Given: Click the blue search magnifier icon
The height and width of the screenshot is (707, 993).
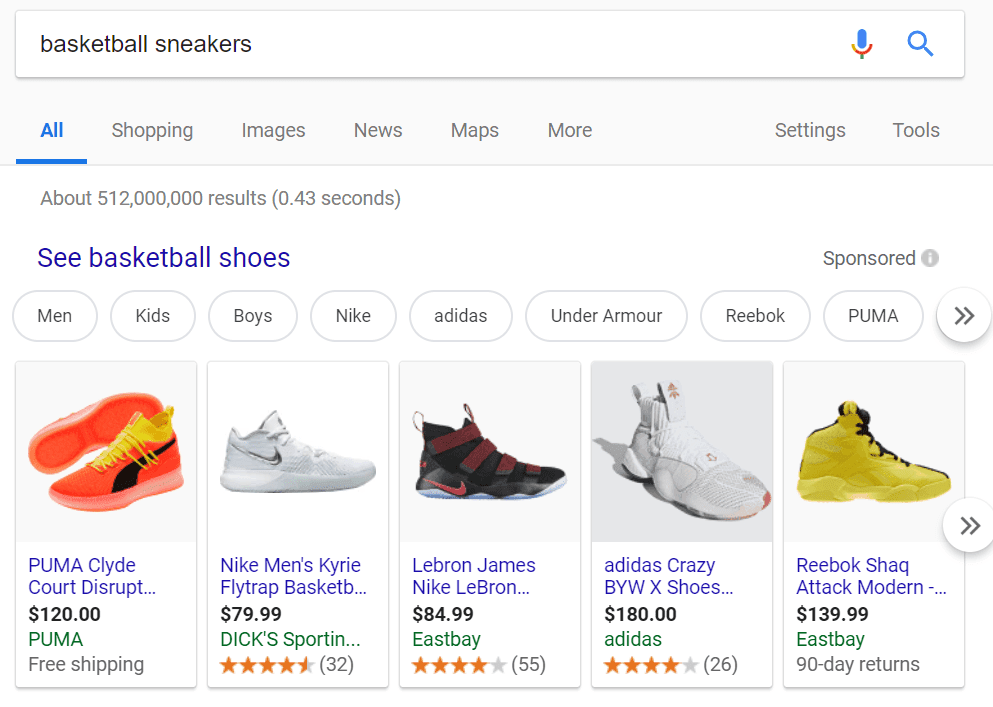Looking at the screenshot, I should tap(920, 44).
